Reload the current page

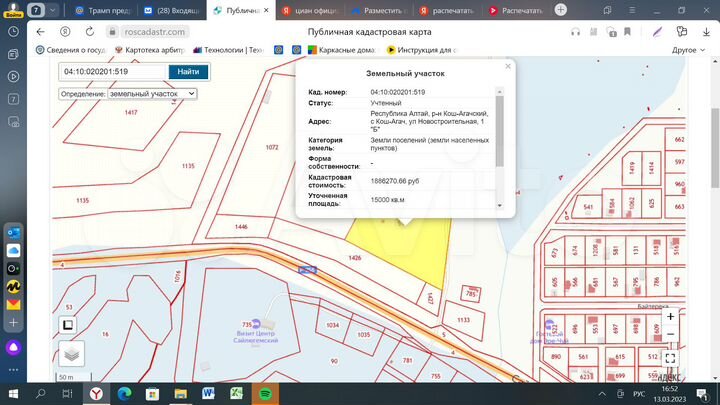(90, 32)
